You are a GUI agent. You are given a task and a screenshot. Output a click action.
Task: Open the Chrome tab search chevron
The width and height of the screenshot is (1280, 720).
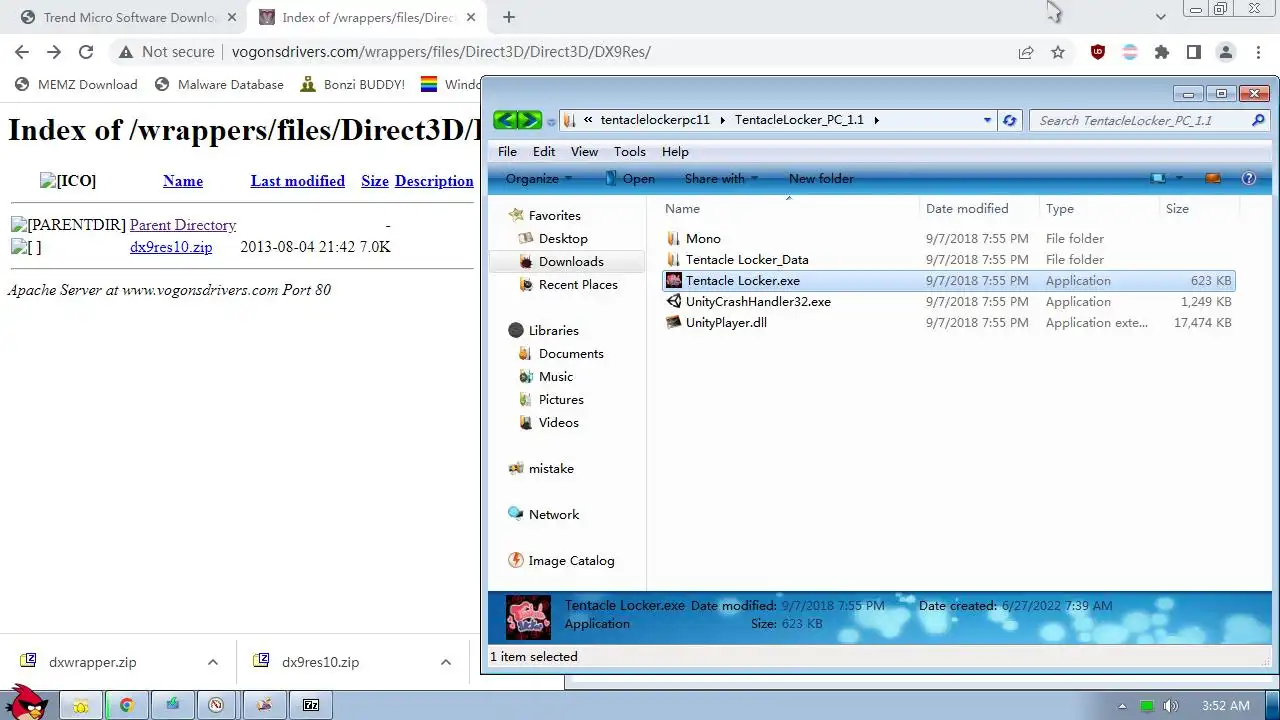pos(1160,17)
